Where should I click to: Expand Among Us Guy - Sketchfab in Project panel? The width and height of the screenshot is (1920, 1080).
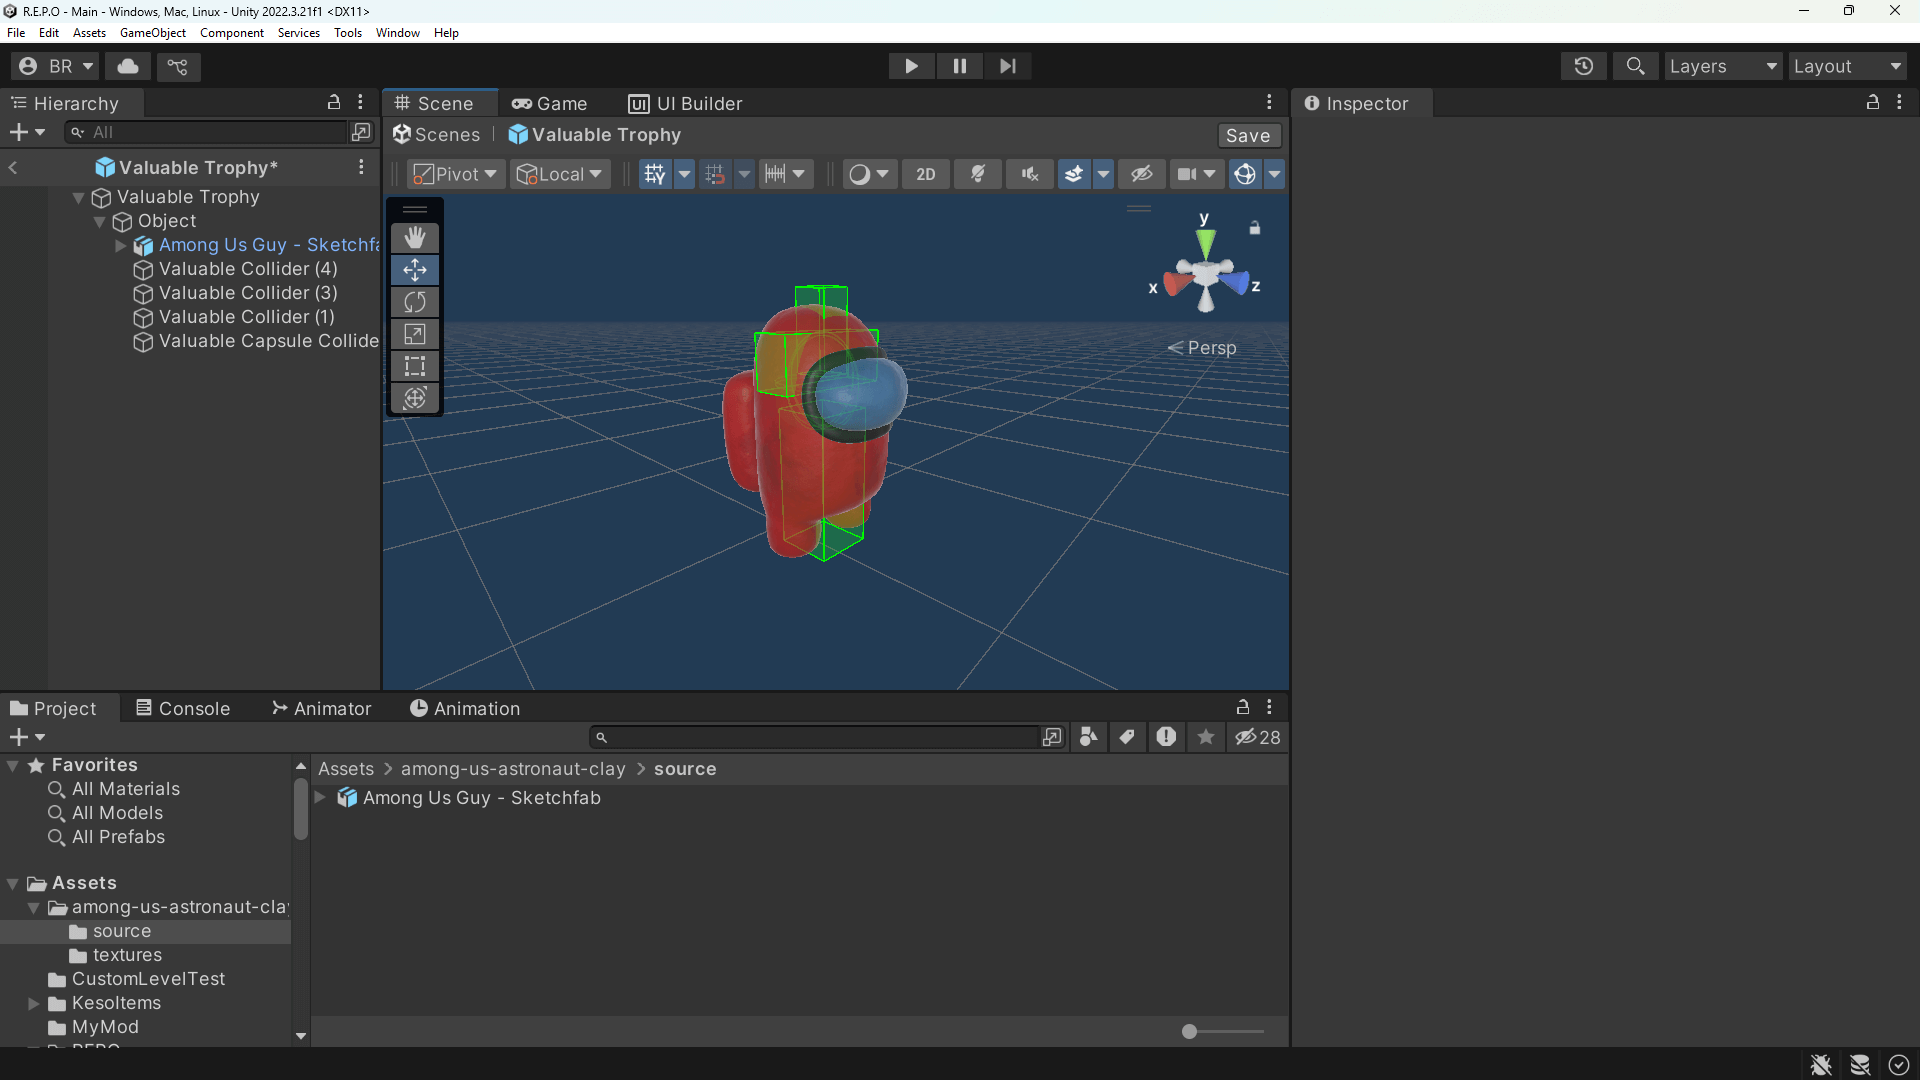click(x=320, y=797)
